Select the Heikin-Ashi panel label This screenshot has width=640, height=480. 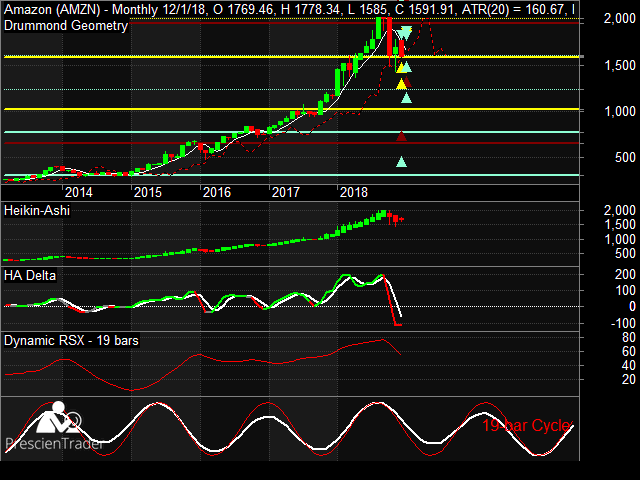click(x=37, y=211)
